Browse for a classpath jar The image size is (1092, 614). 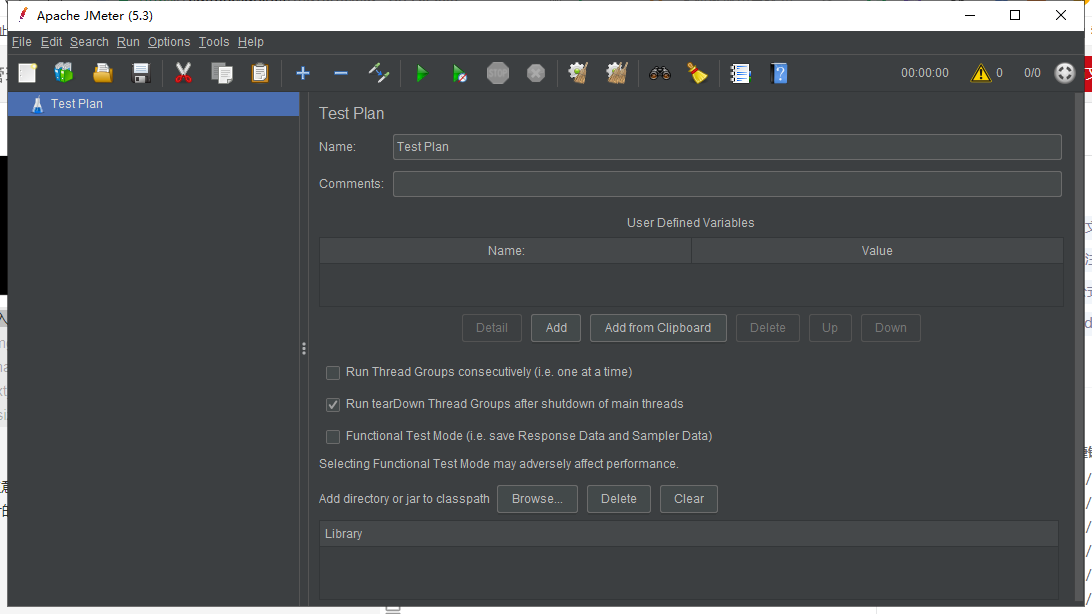click(x=537, y=498)
